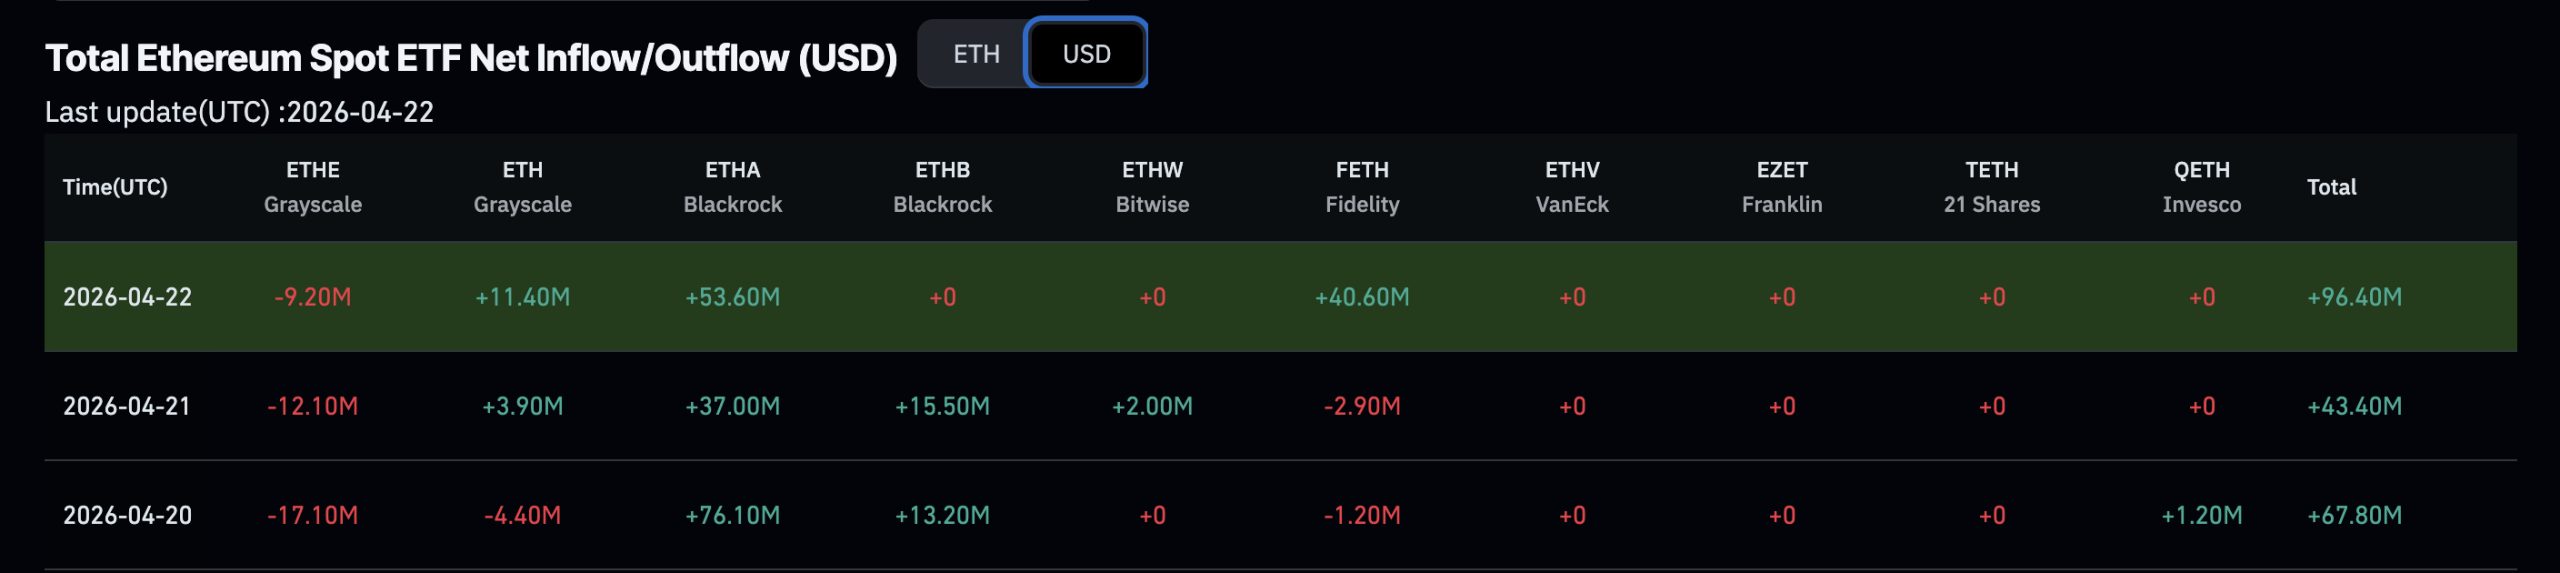2560x573 pixels.
Task: Click the FETH Fidelity column header
Action: (1362, 187)
